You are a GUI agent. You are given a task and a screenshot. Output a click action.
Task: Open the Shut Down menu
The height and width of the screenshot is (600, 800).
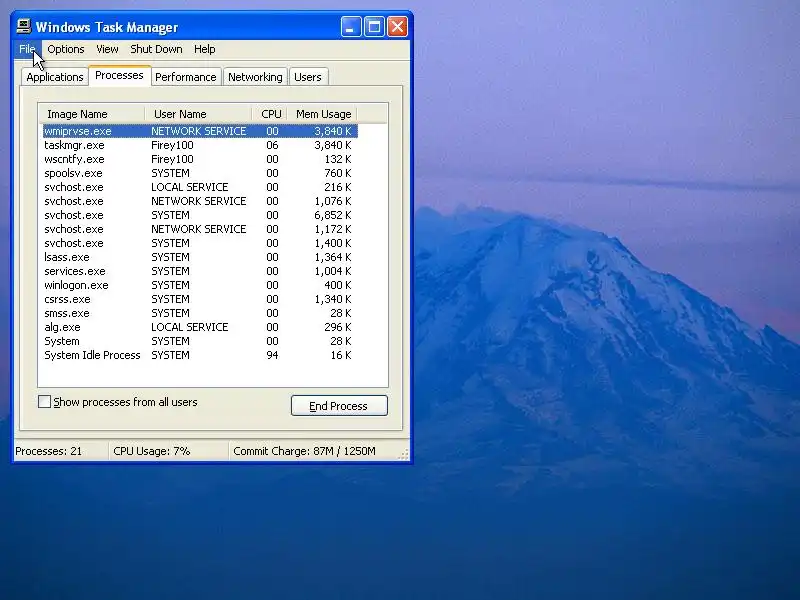[x=156, y=49]
